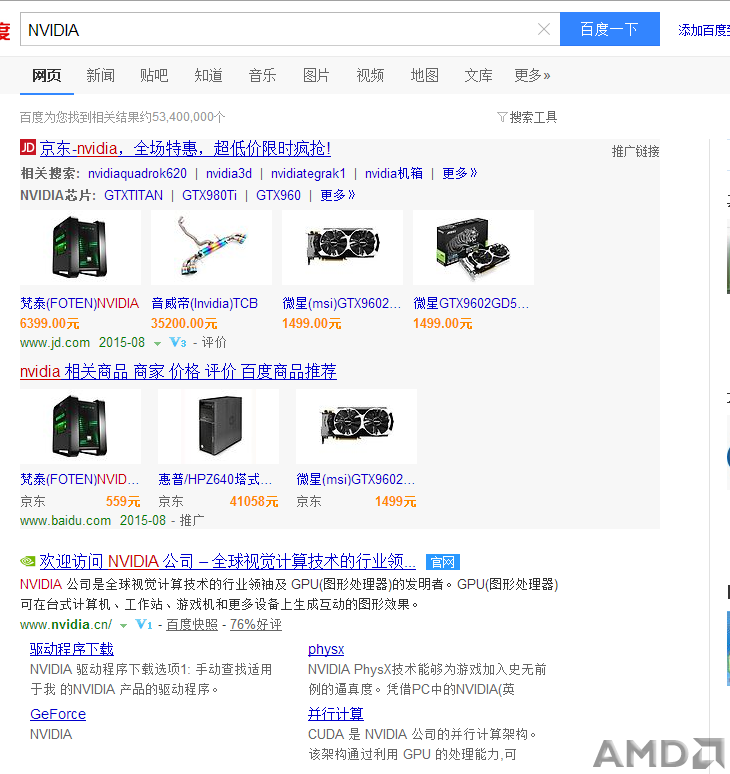Click the 评价 link after www.jd.com

[x=214, y=342]
